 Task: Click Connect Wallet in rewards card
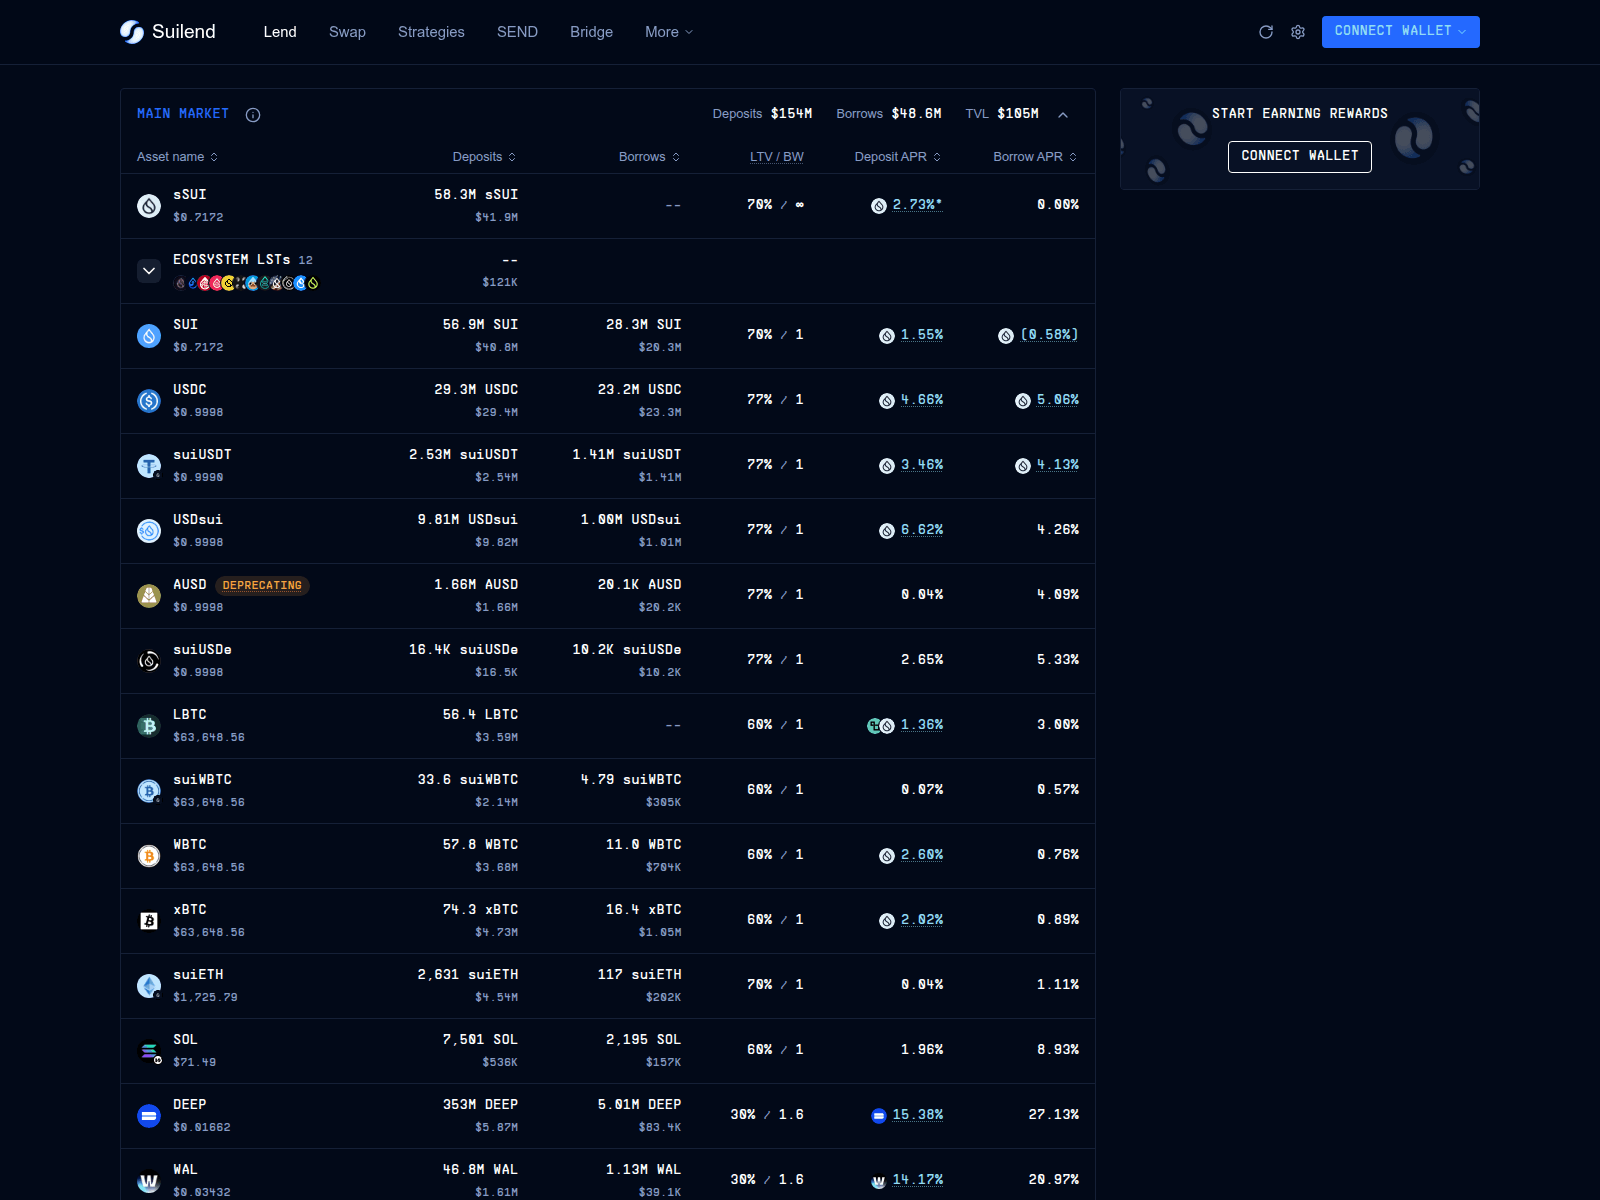(1299, 156)
